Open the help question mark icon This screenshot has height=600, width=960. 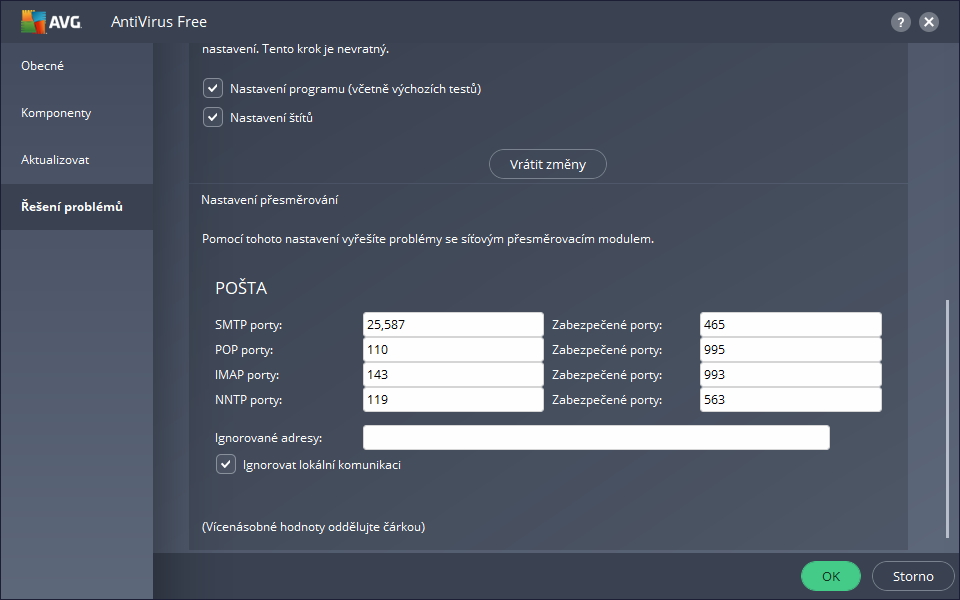coord(901,21)
